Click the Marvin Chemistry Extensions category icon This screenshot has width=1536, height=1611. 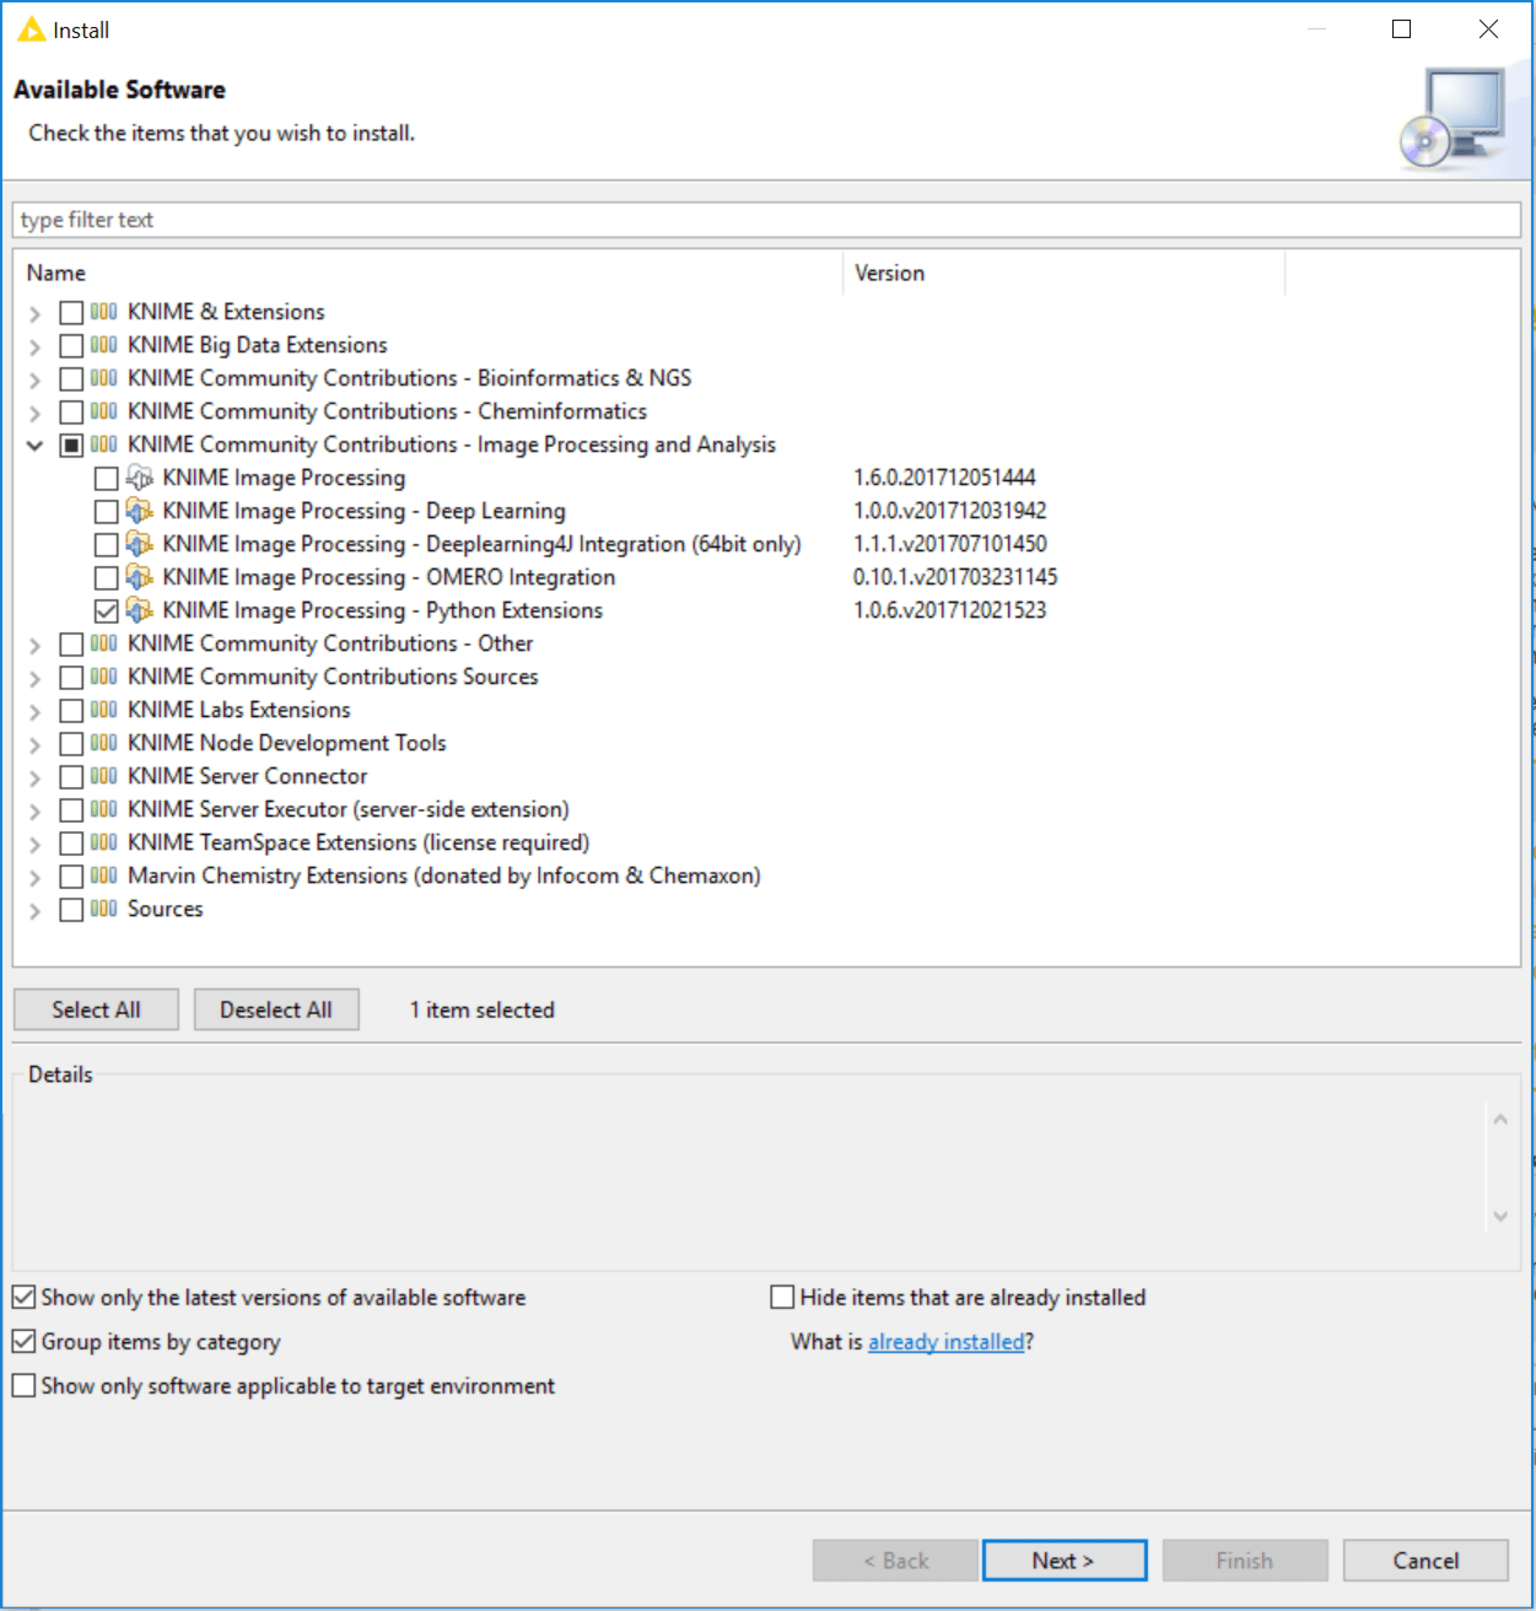click(x=103, y=875)
